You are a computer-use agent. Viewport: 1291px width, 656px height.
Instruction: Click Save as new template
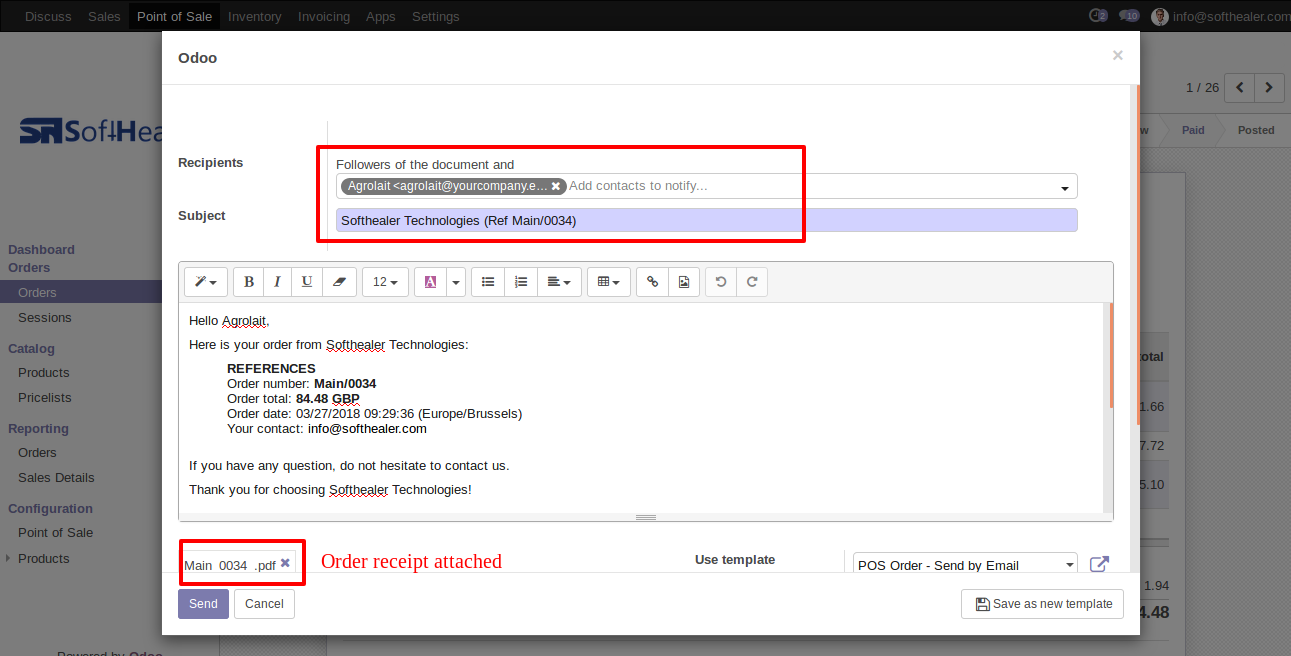tap(1042, 604)
